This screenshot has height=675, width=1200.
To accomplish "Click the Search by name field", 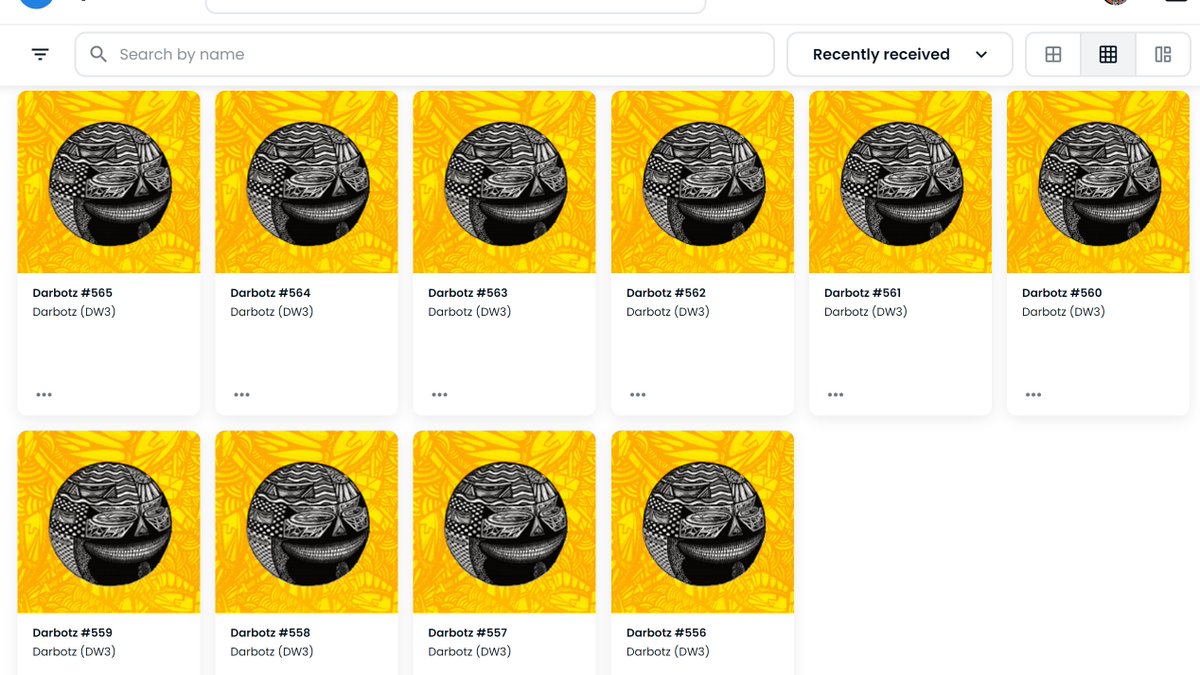I will point(425,54).
